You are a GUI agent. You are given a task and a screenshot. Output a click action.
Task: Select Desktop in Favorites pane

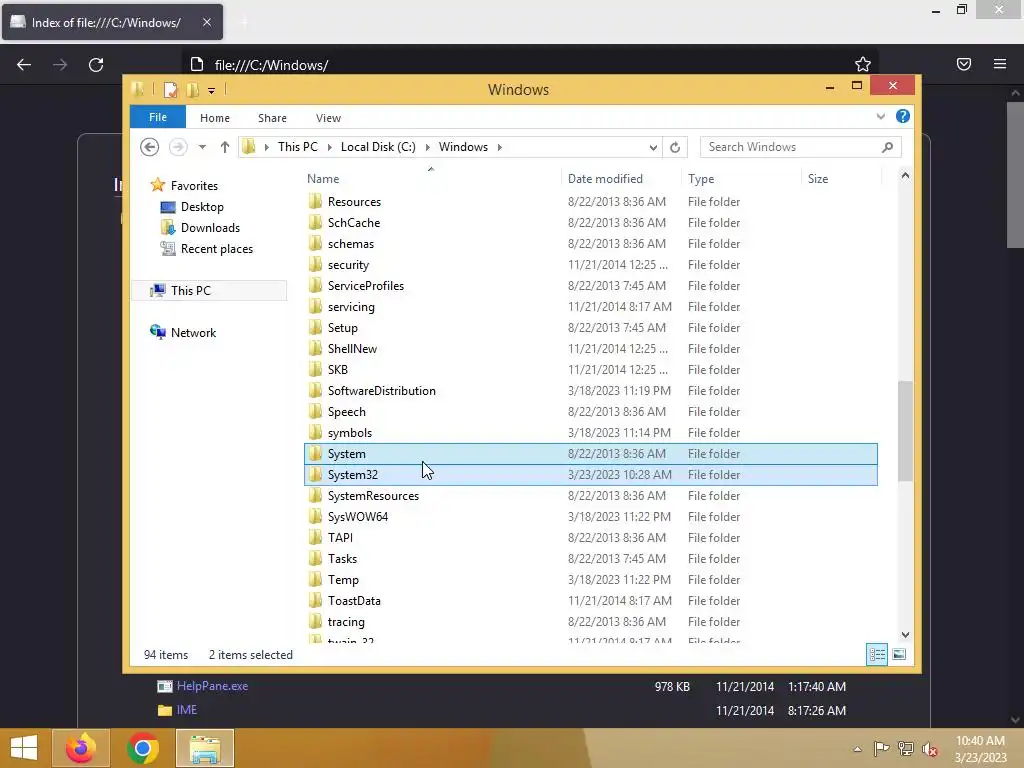click(x=202, y=206)
